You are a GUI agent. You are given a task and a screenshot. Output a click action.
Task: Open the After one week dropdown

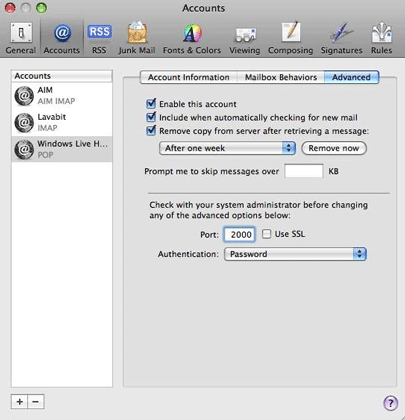[227, 148]
